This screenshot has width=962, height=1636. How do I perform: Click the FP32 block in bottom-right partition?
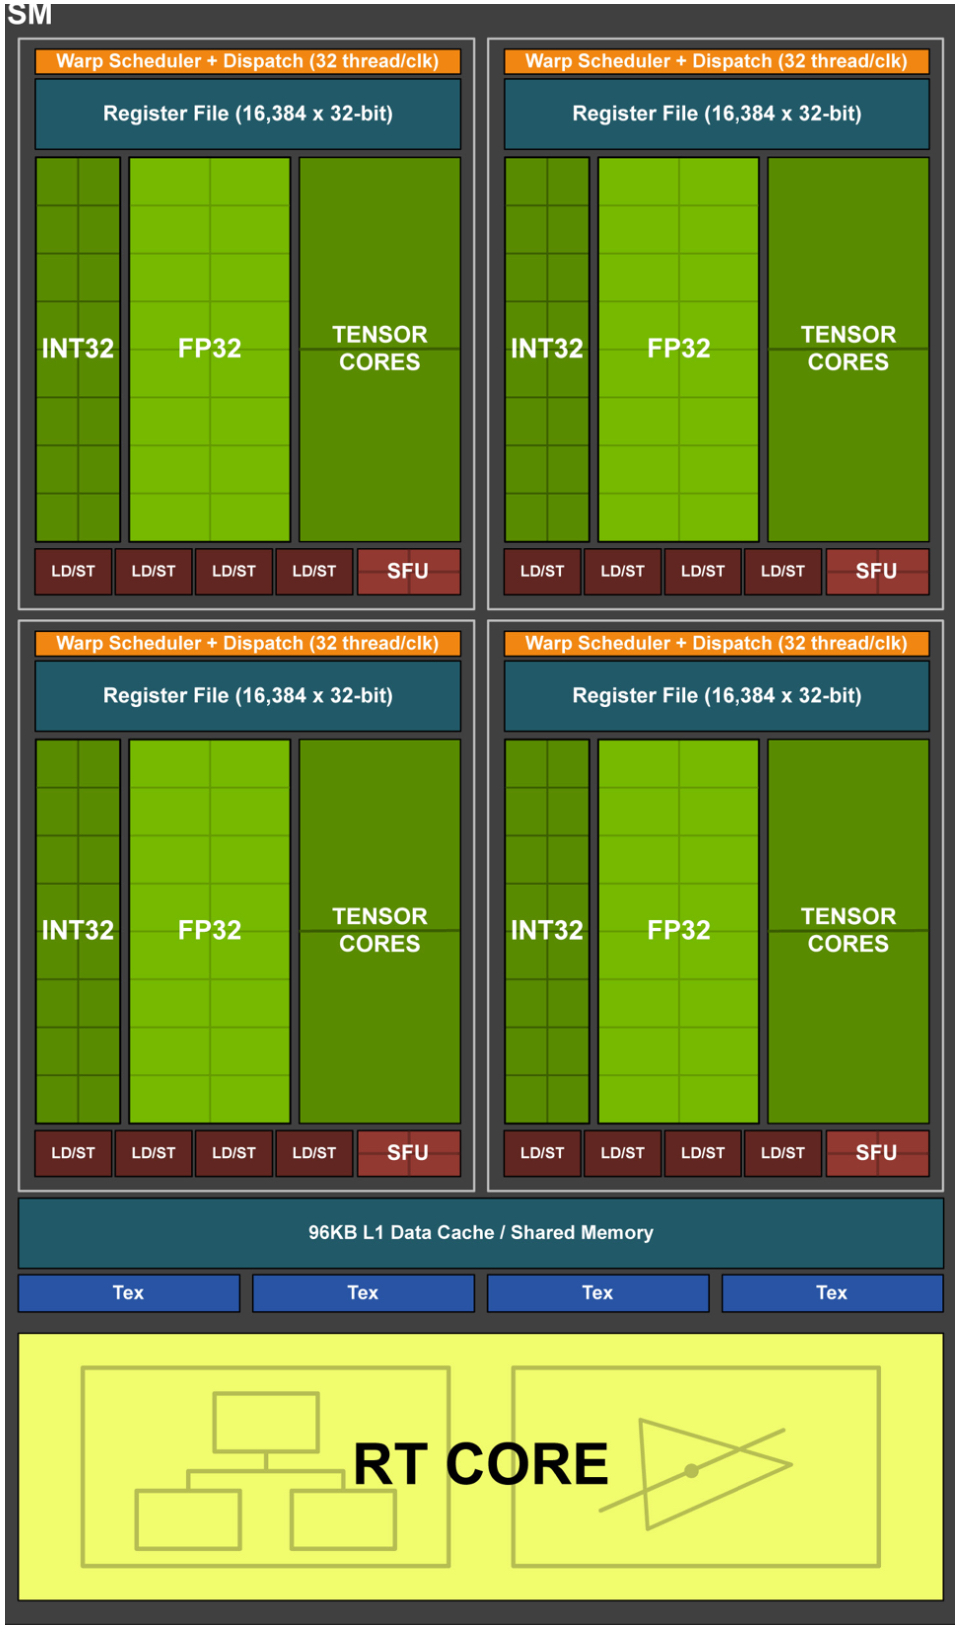pyautogui.click(x=679, y=931)
